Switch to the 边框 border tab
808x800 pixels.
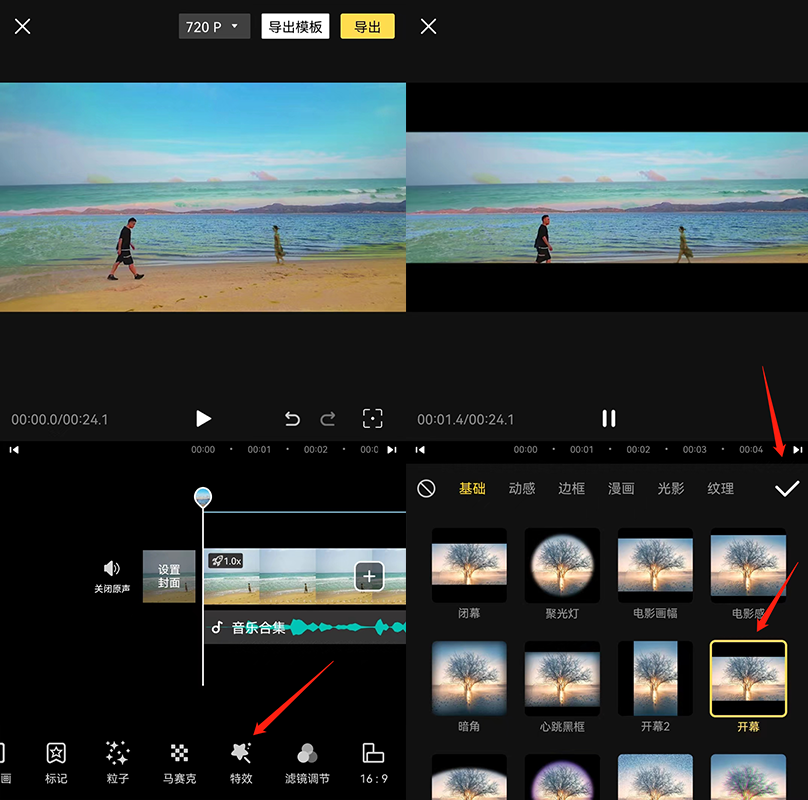pyautogui.click(x=571, y=488)
